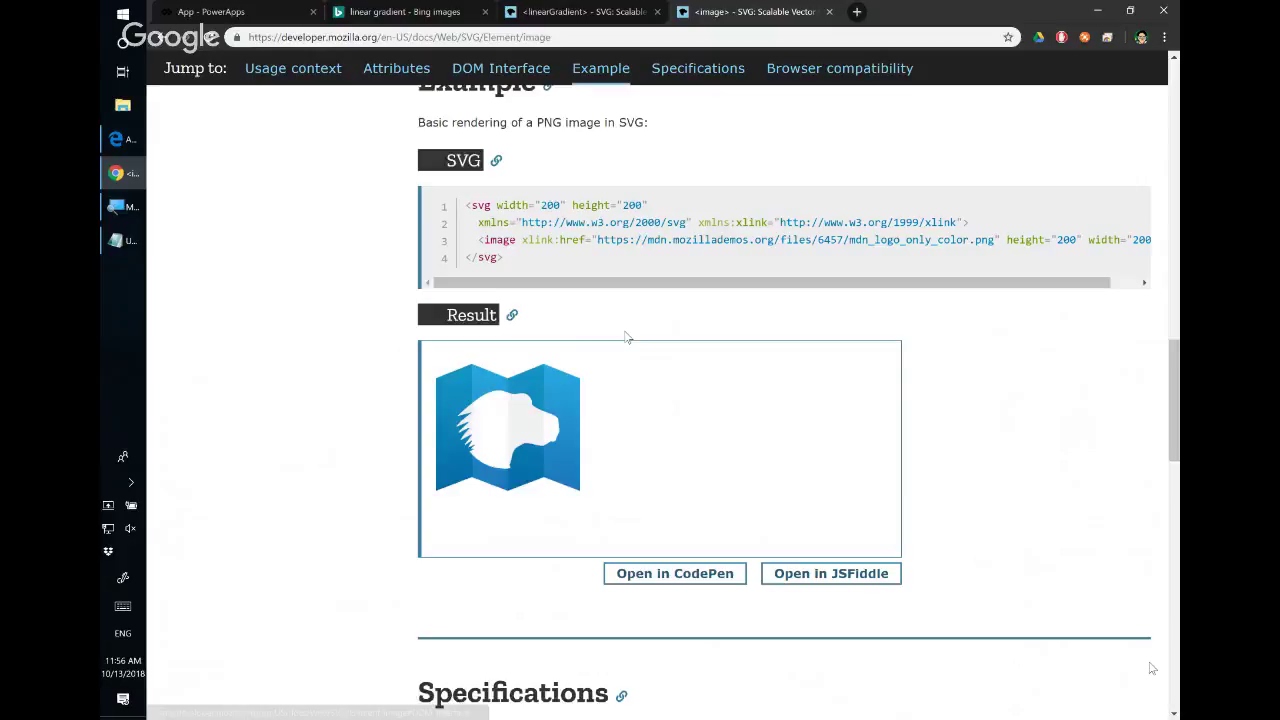This screenshot has height=720, width=1280.
Task: Open the Windows Ink Workspace pen icon
Action: coord(123,578)
